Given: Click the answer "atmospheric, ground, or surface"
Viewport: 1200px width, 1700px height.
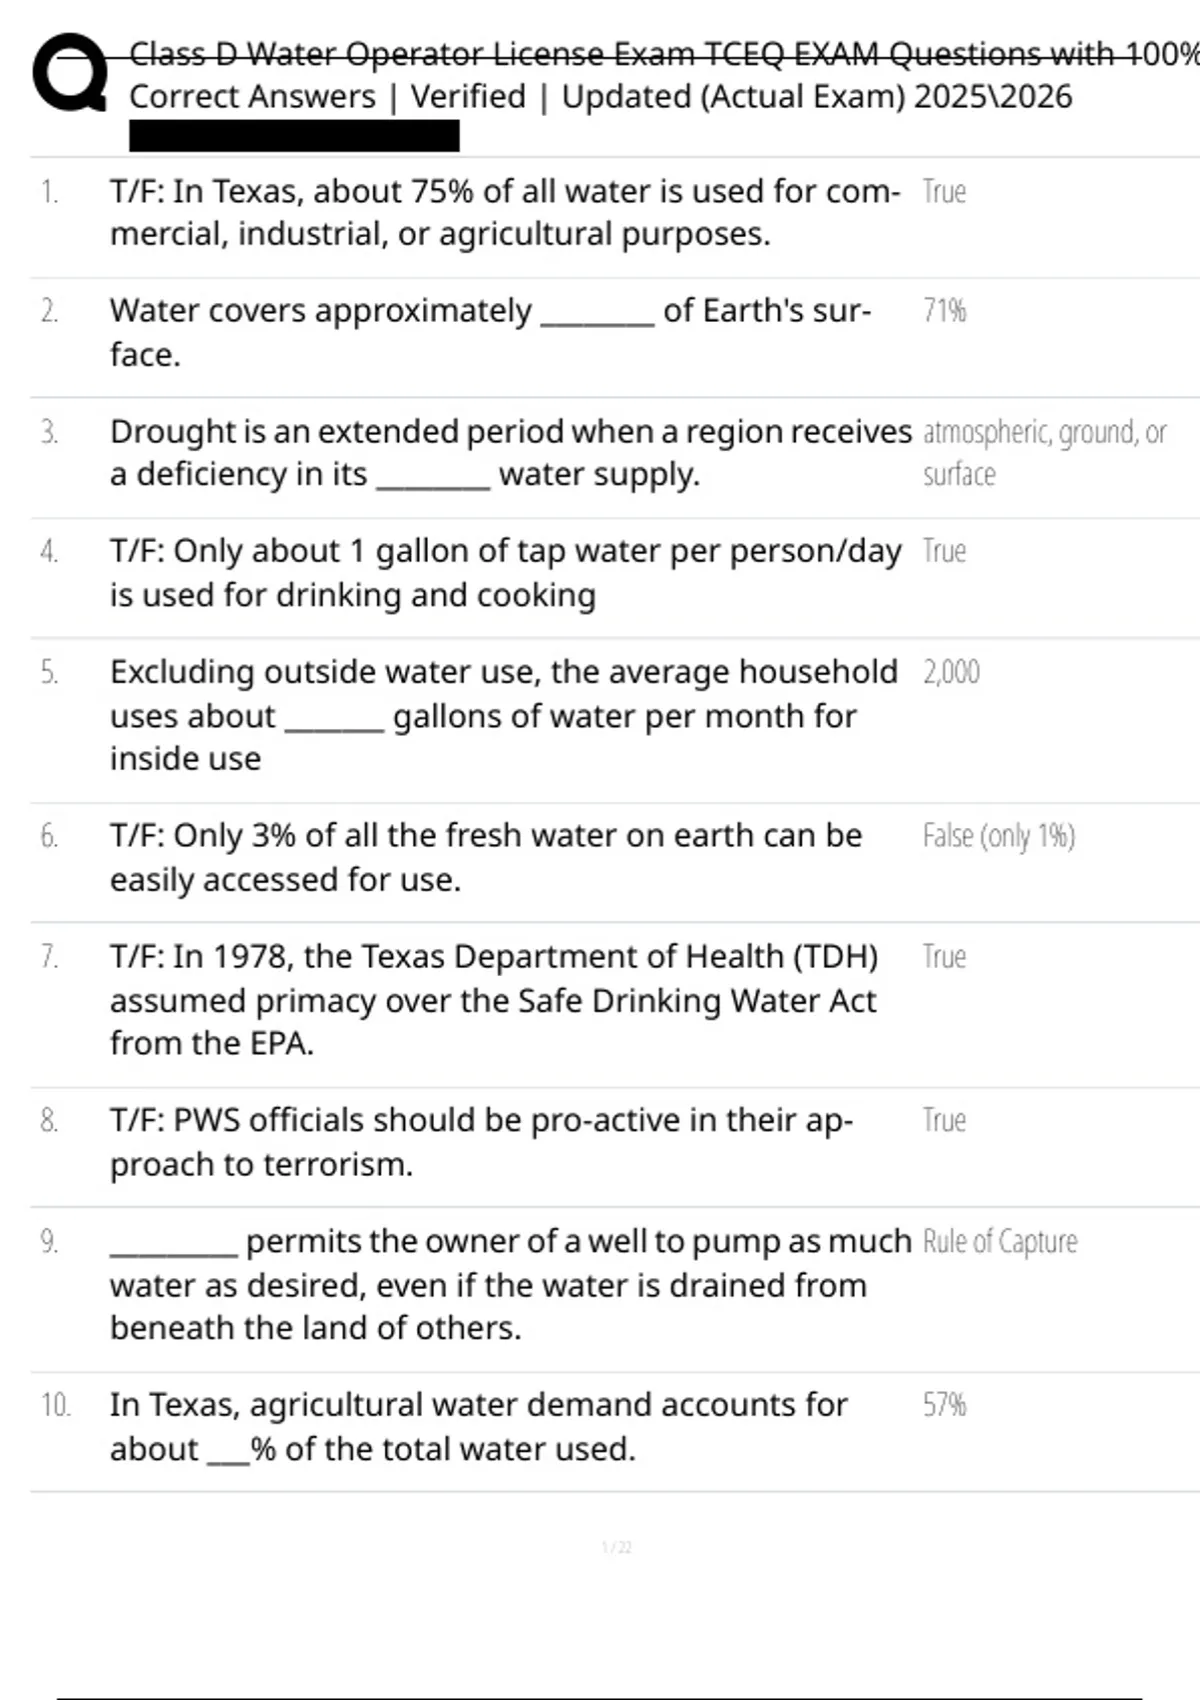Looking at the screenshot, I should tap(1043, 452).
